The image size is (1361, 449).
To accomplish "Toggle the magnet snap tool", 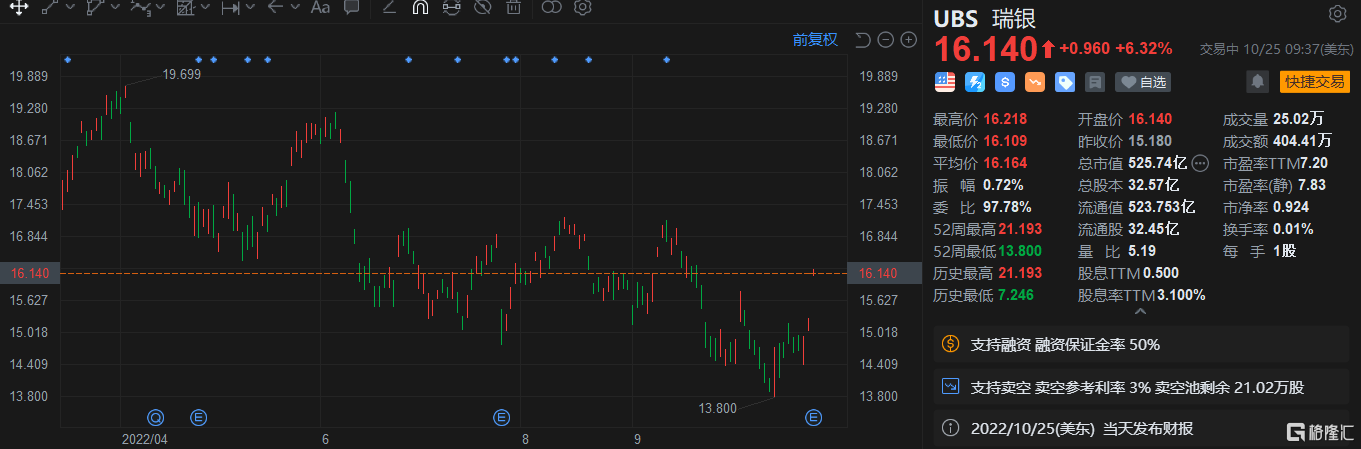I will (420, 8).
